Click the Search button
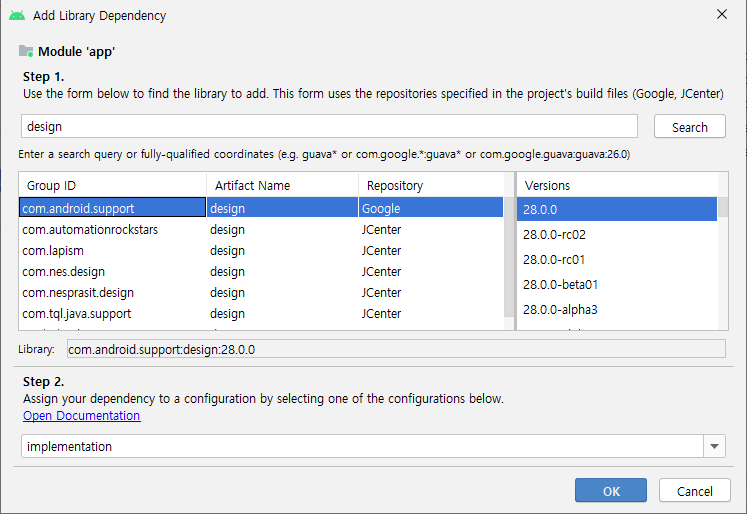Screen dimensions: 747x514 (x=689, y=127)
